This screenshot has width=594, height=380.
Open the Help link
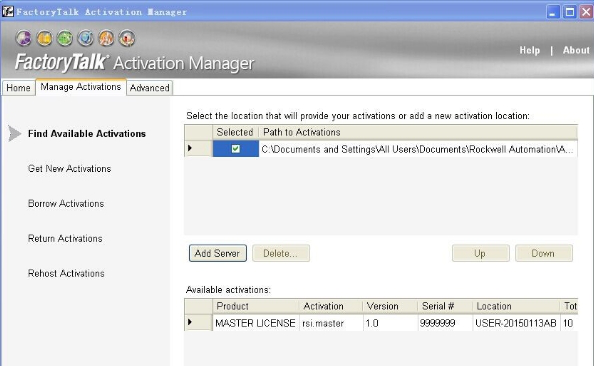tap(530, 50)
